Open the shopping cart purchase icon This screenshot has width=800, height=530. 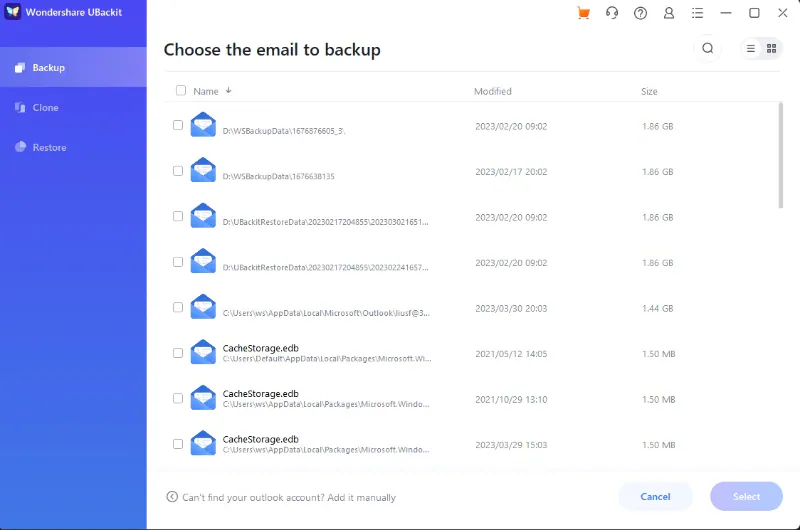tap(584, 13)
